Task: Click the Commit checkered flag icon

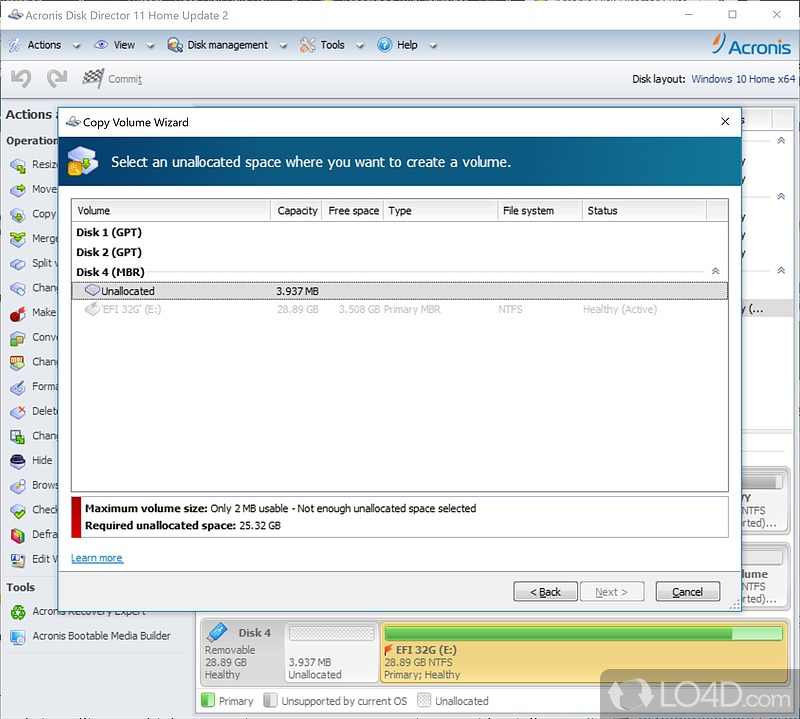Action: pos(93,79)
